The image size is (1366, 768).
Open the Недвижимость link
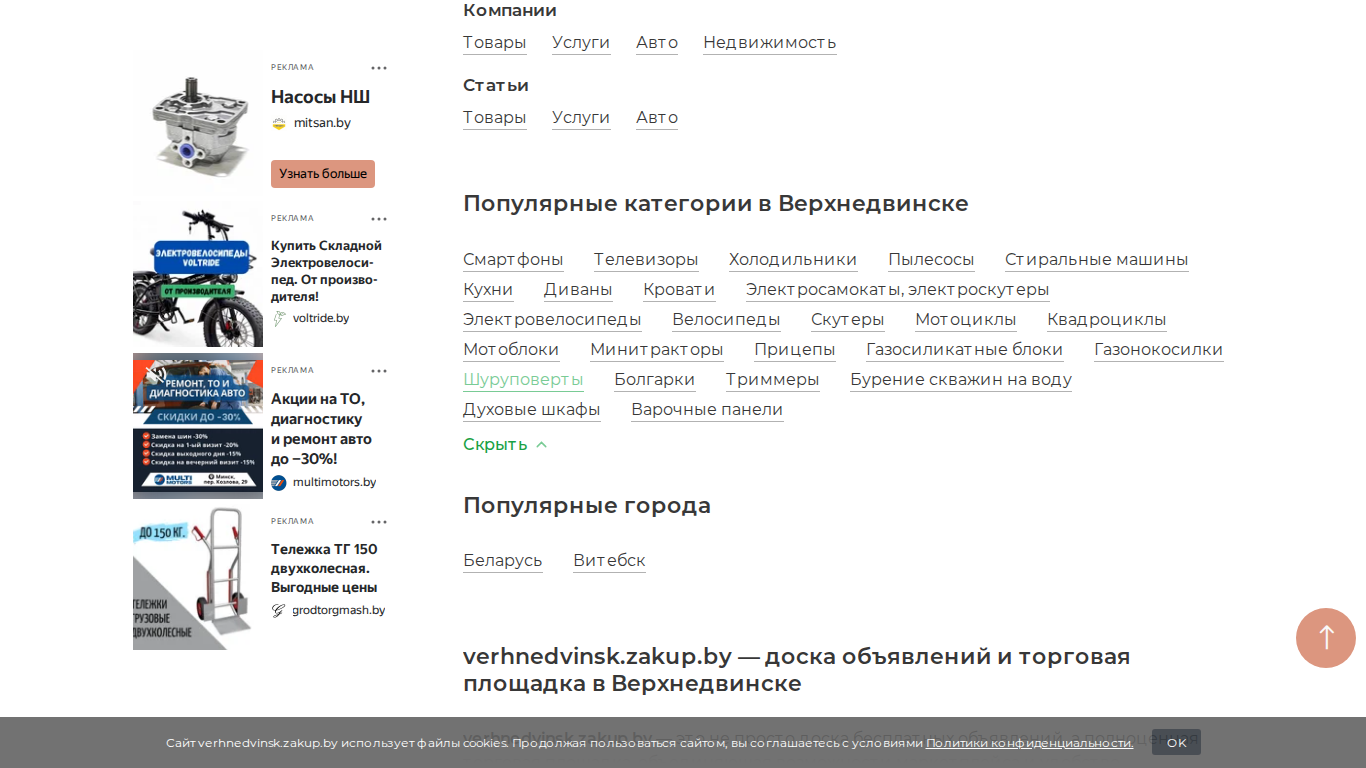tap(770, 43)
